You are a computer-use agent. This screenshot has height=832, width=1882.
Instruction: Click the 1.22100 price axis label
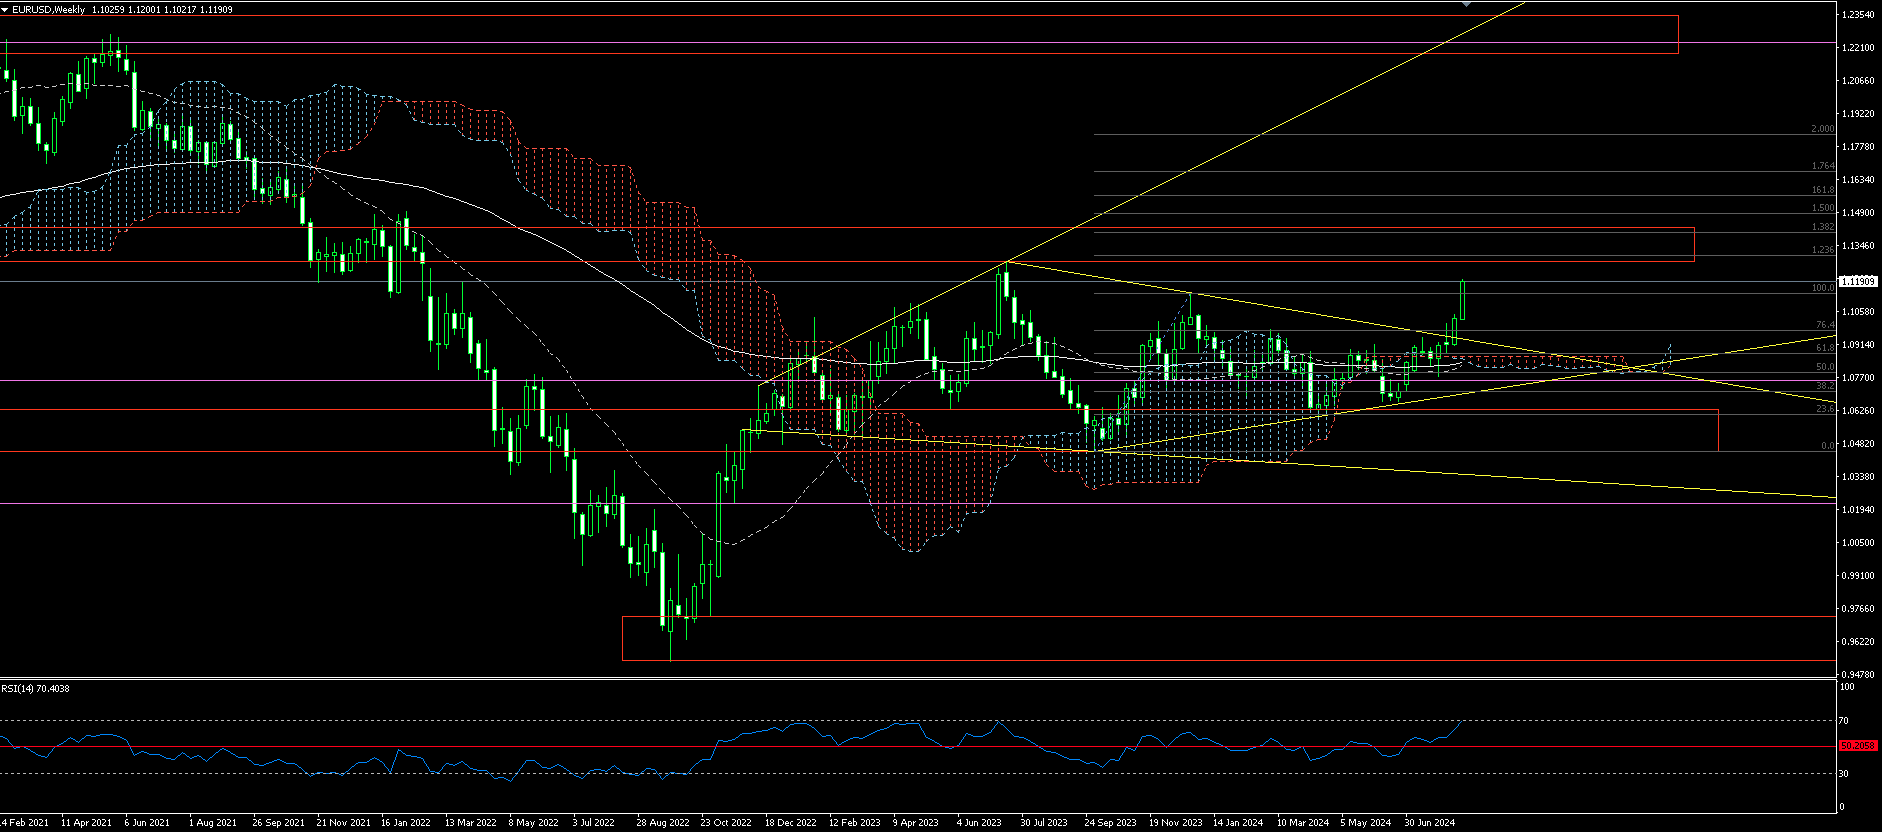(x=1857, y=48)
